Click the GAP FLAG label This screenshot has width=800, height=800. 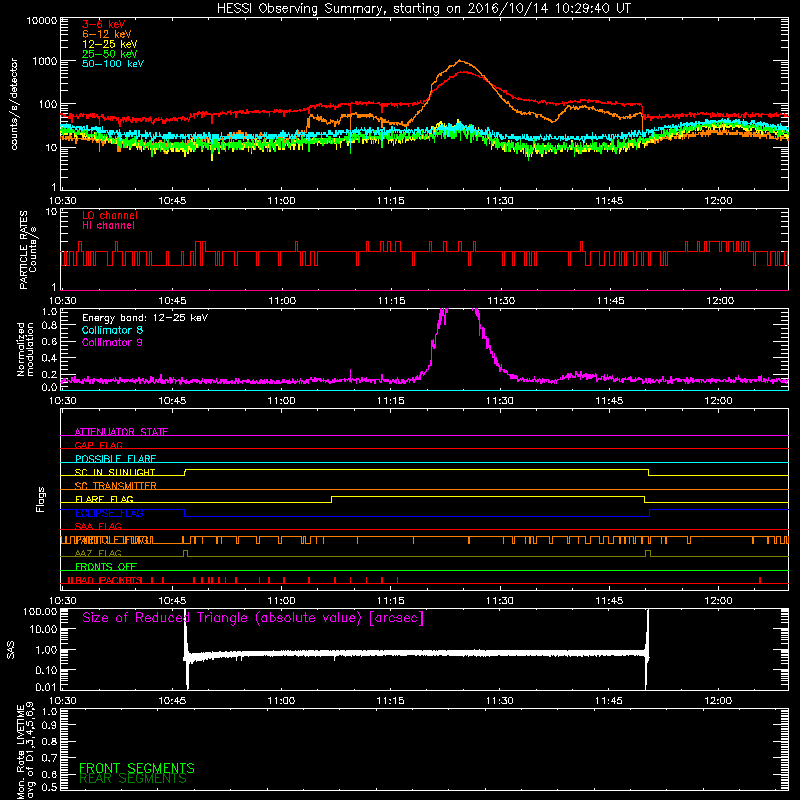click(x=98, y=445)
